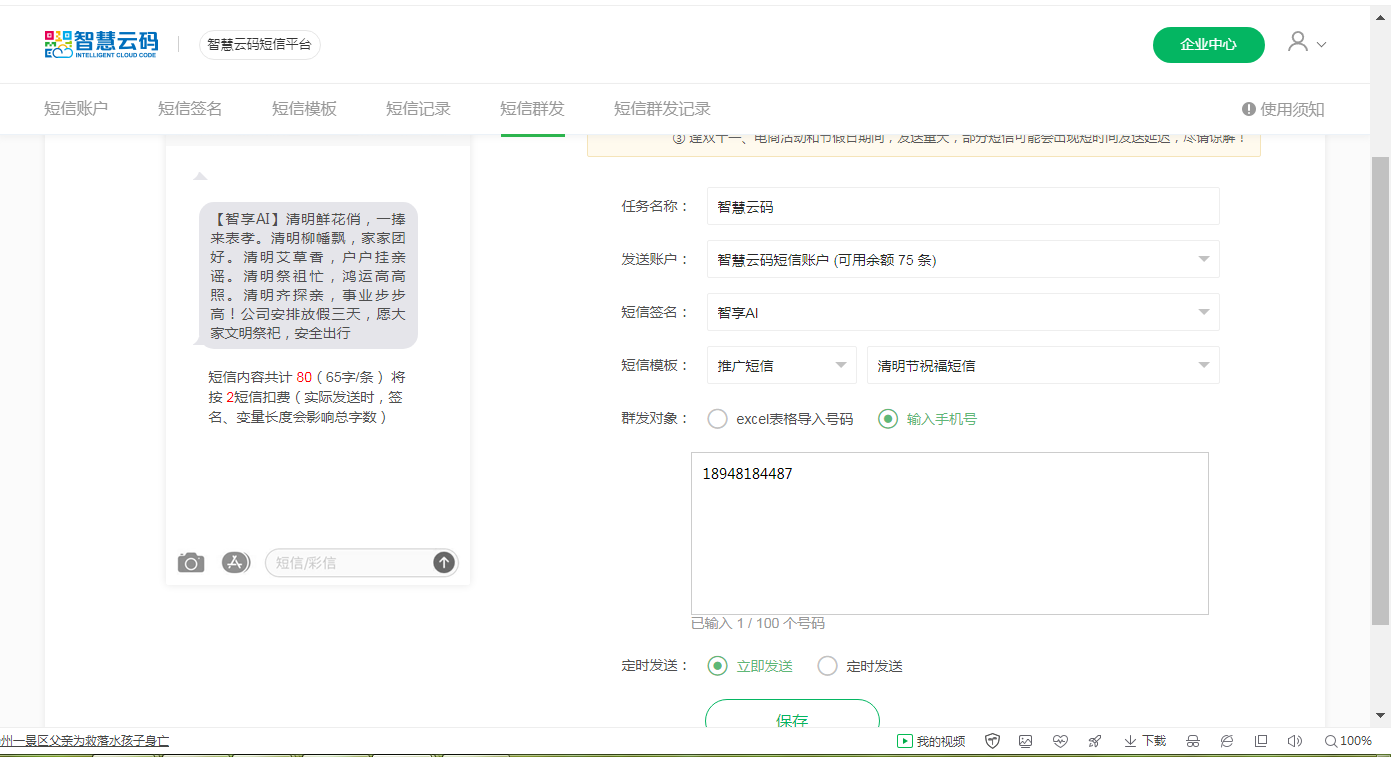Image resolution: width=1391 pixels, height=757 pixels.
Task: Click the green 企业中心 button
Action: click(1208, 45)
